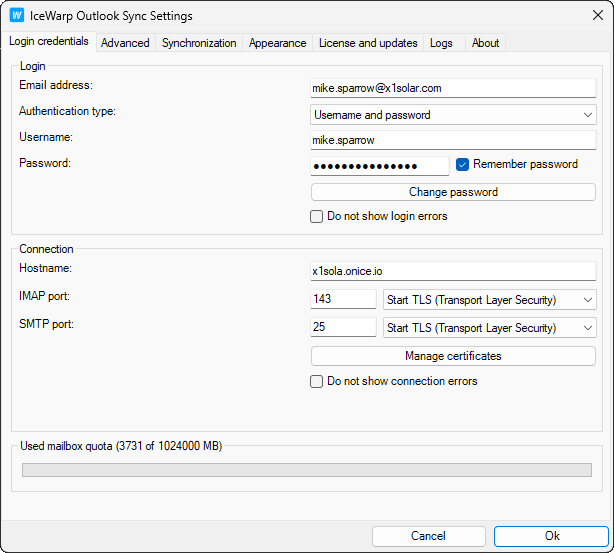Click the Cancel button
The width and height of the screenshot is (615, 553).
(428, 536)
